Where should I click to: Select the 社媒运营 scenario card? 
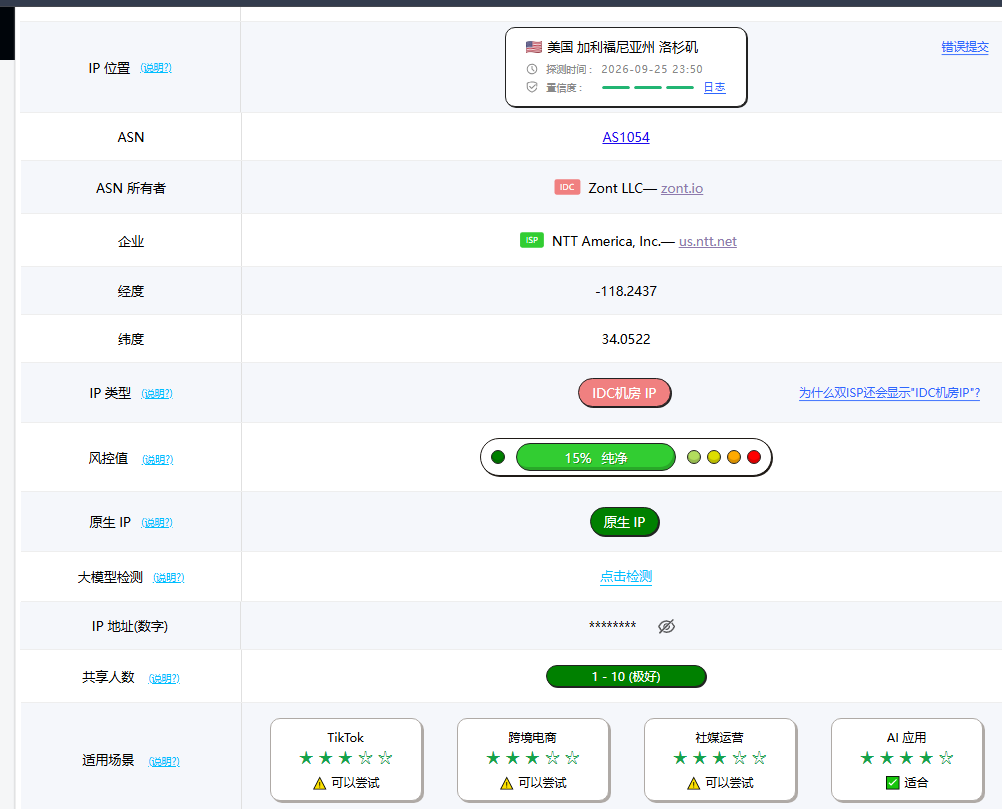click(720, 759)
